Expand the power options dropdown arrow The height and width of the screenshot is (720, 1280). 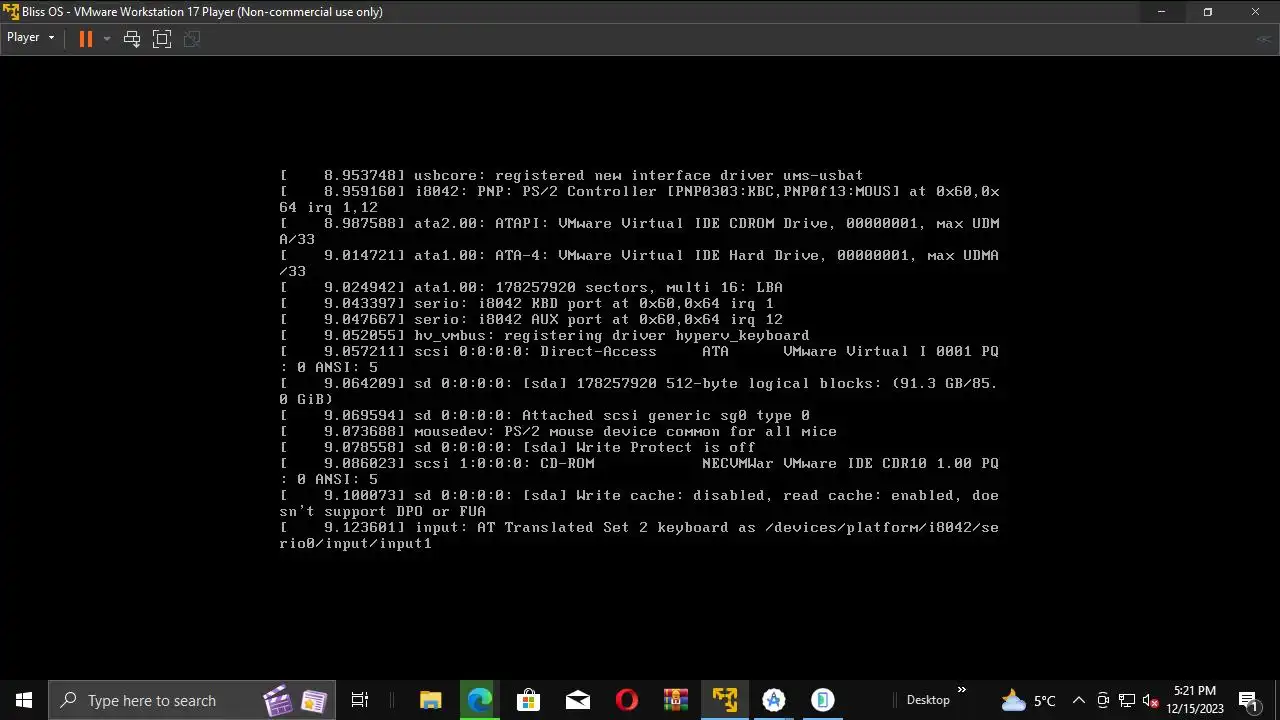point(106,38)
